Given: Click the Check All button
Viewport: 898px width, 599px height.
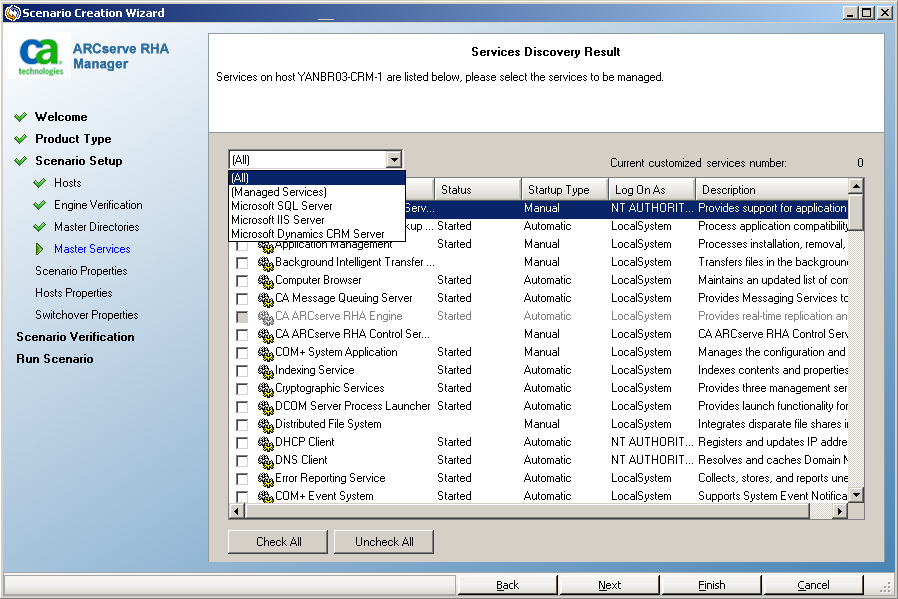Looking at the screenshot, I should 277,541.
